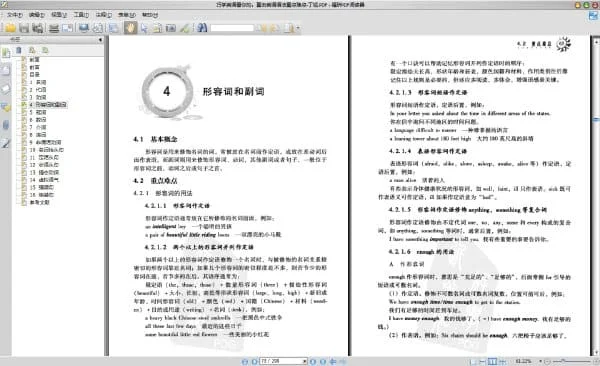The height and width of the screenshot is (366, 600).
Task: Select the bookmark numbered 10
Action: click(x=47, y=150)
